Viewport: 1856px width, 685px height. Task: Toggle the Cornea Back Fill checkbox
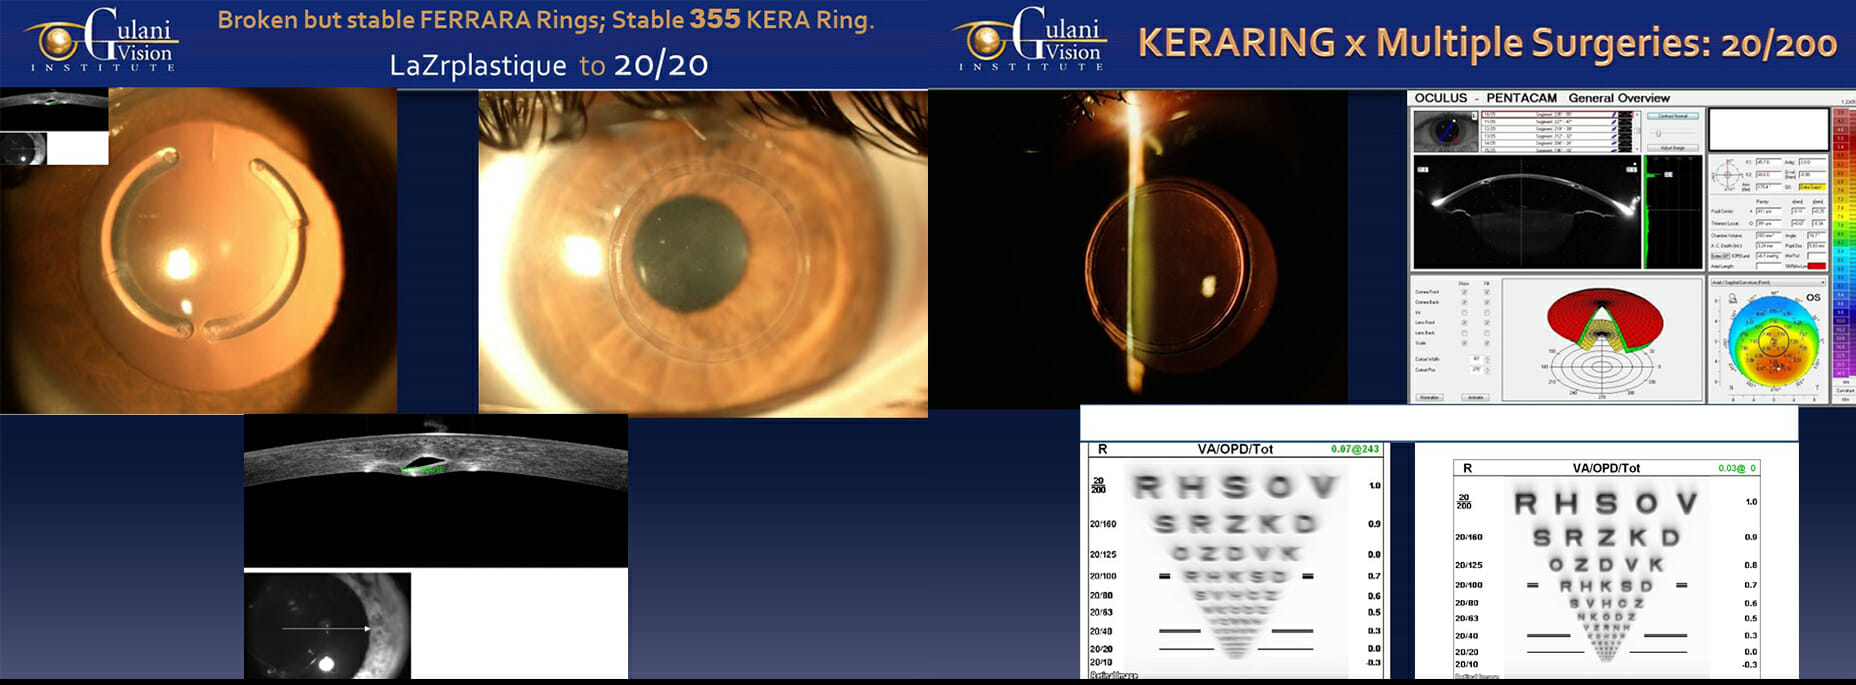pos(1487,302)
